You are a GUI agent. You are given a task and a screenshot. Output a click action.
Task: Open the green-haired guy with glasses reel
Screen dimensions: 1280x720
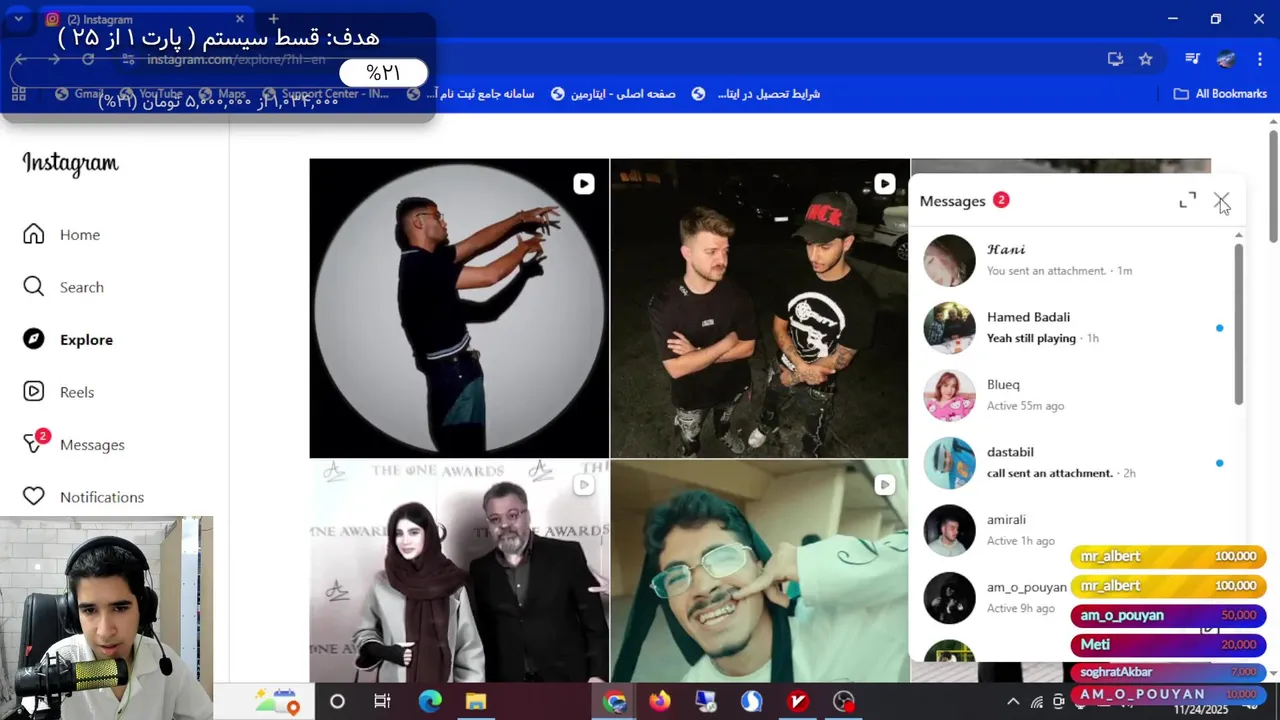coord(759,571)
